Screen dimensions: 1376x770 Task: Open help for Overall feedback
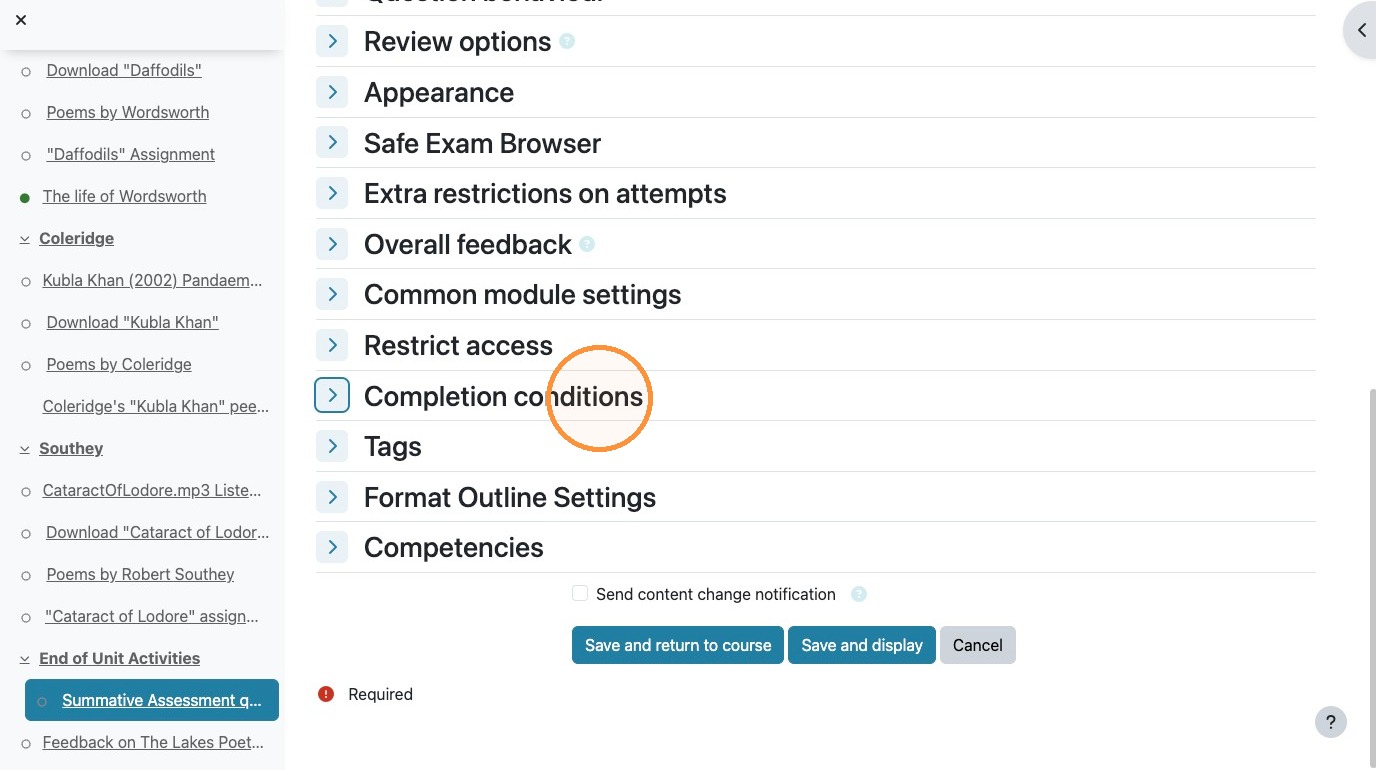[x=587, y=244]
